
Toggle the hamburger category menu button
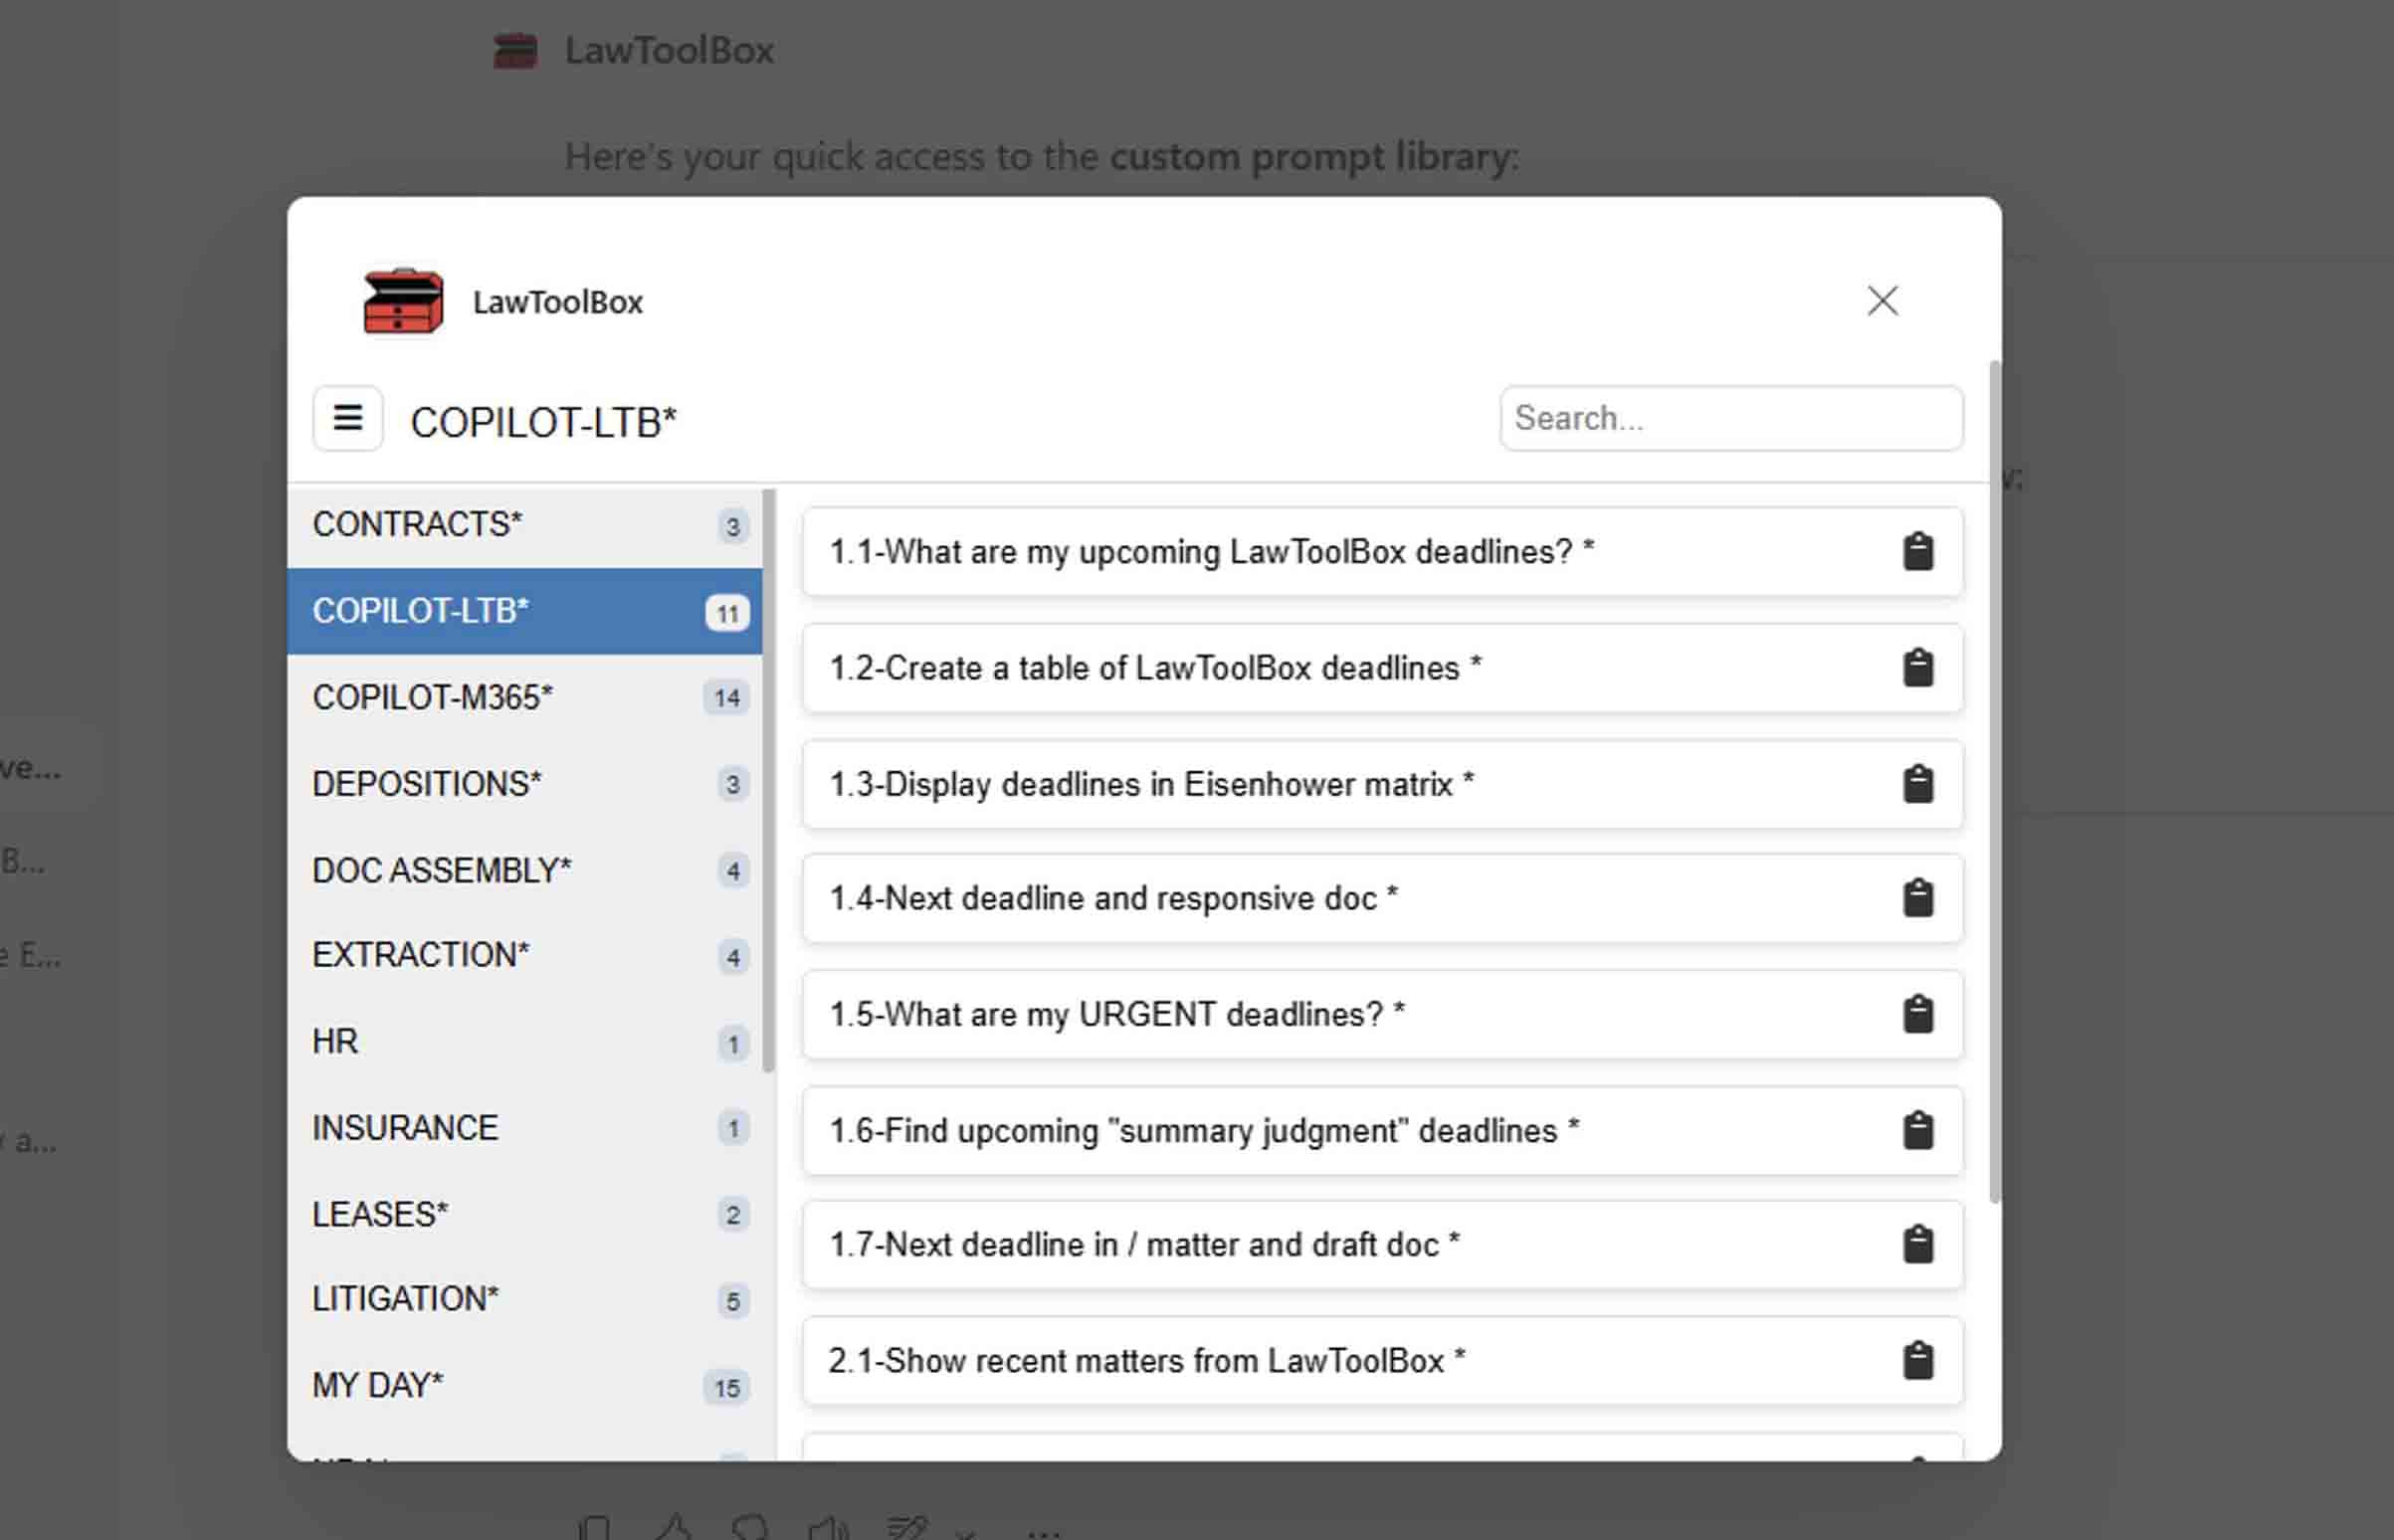click(x=347, y=418)
